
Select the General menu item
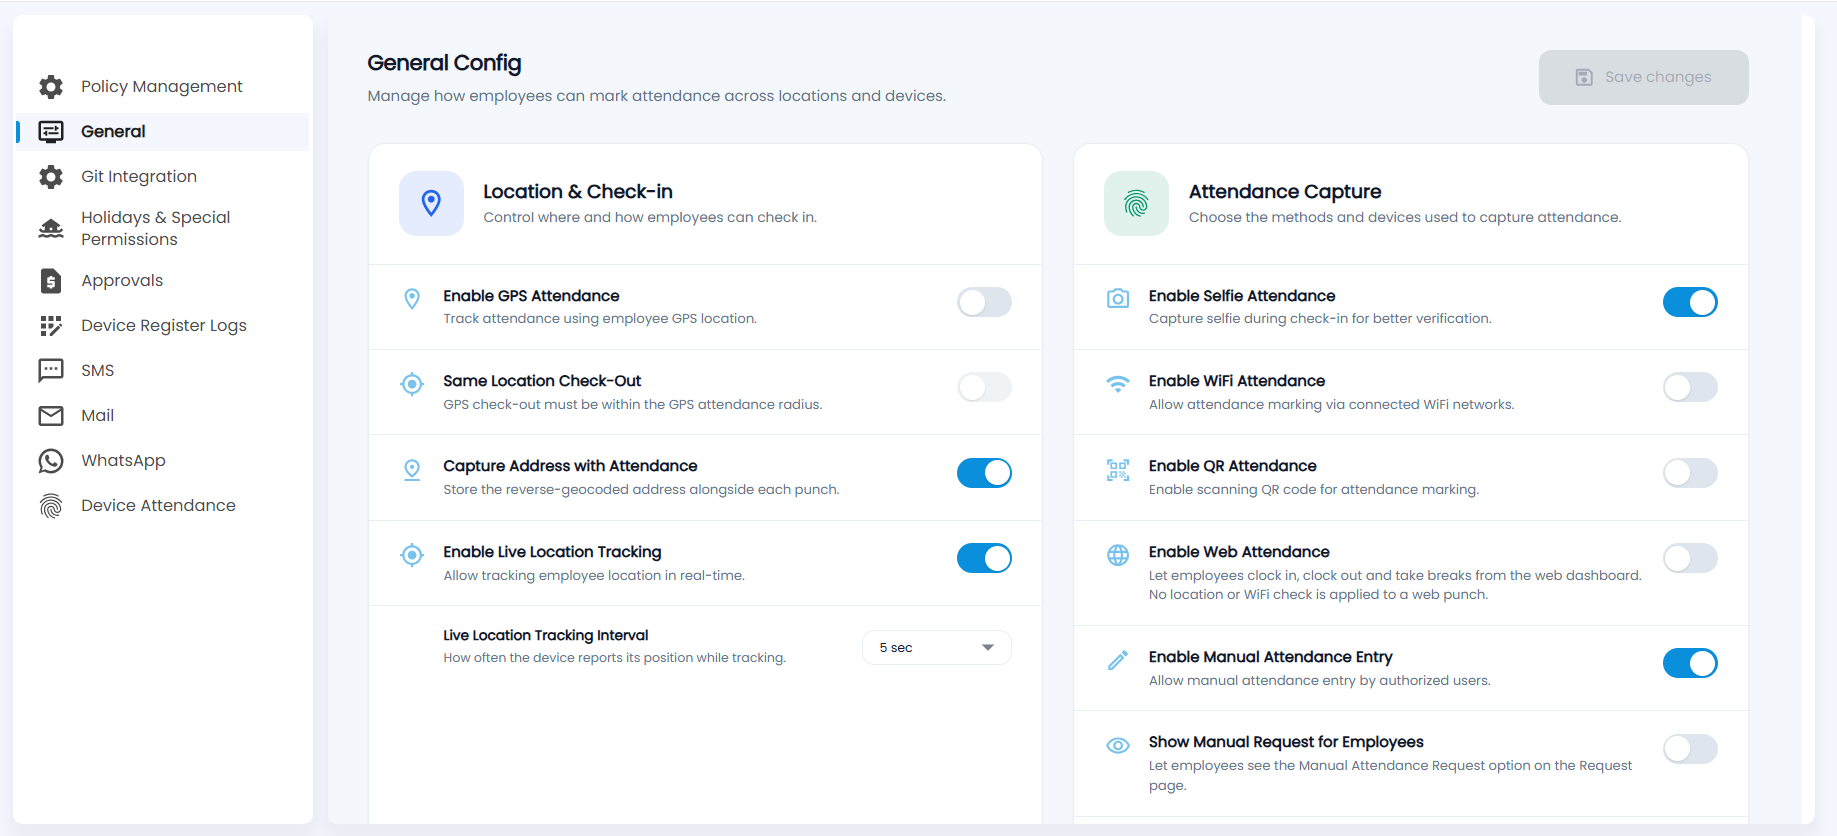pos(162,132)
